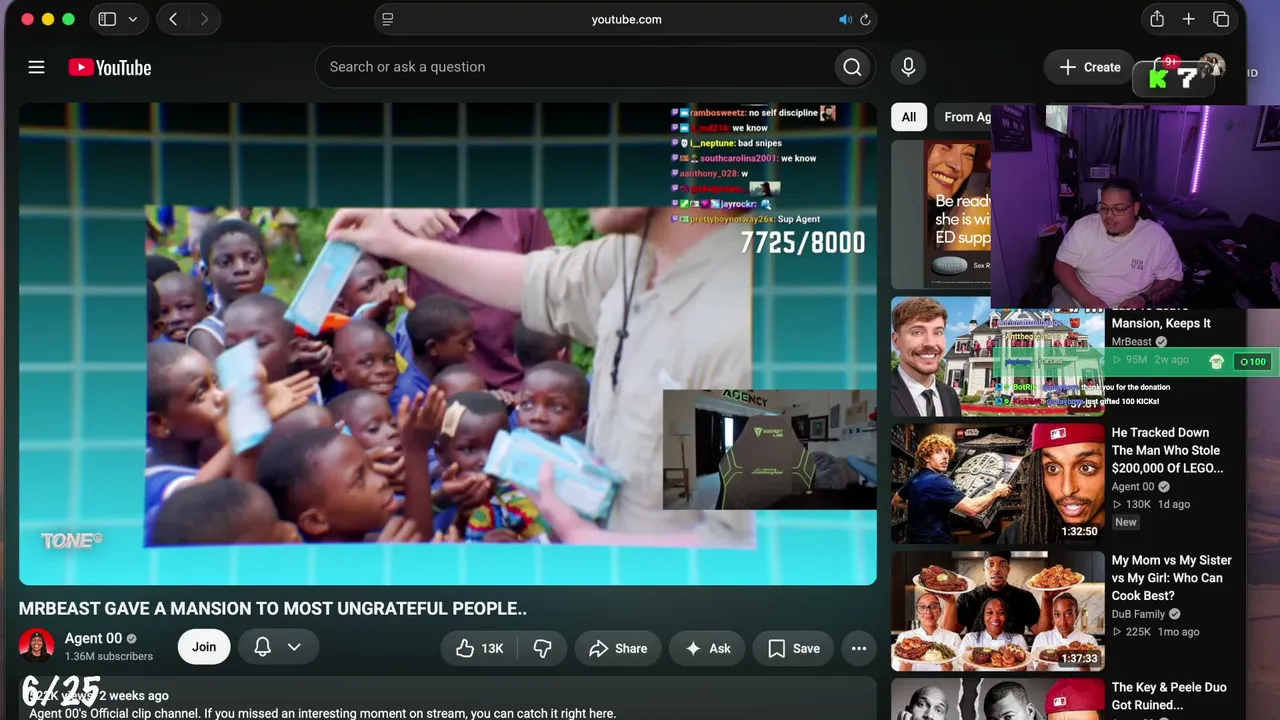
Task: Ask about this video
Action: pyautogui.click(x=707, y=648)
